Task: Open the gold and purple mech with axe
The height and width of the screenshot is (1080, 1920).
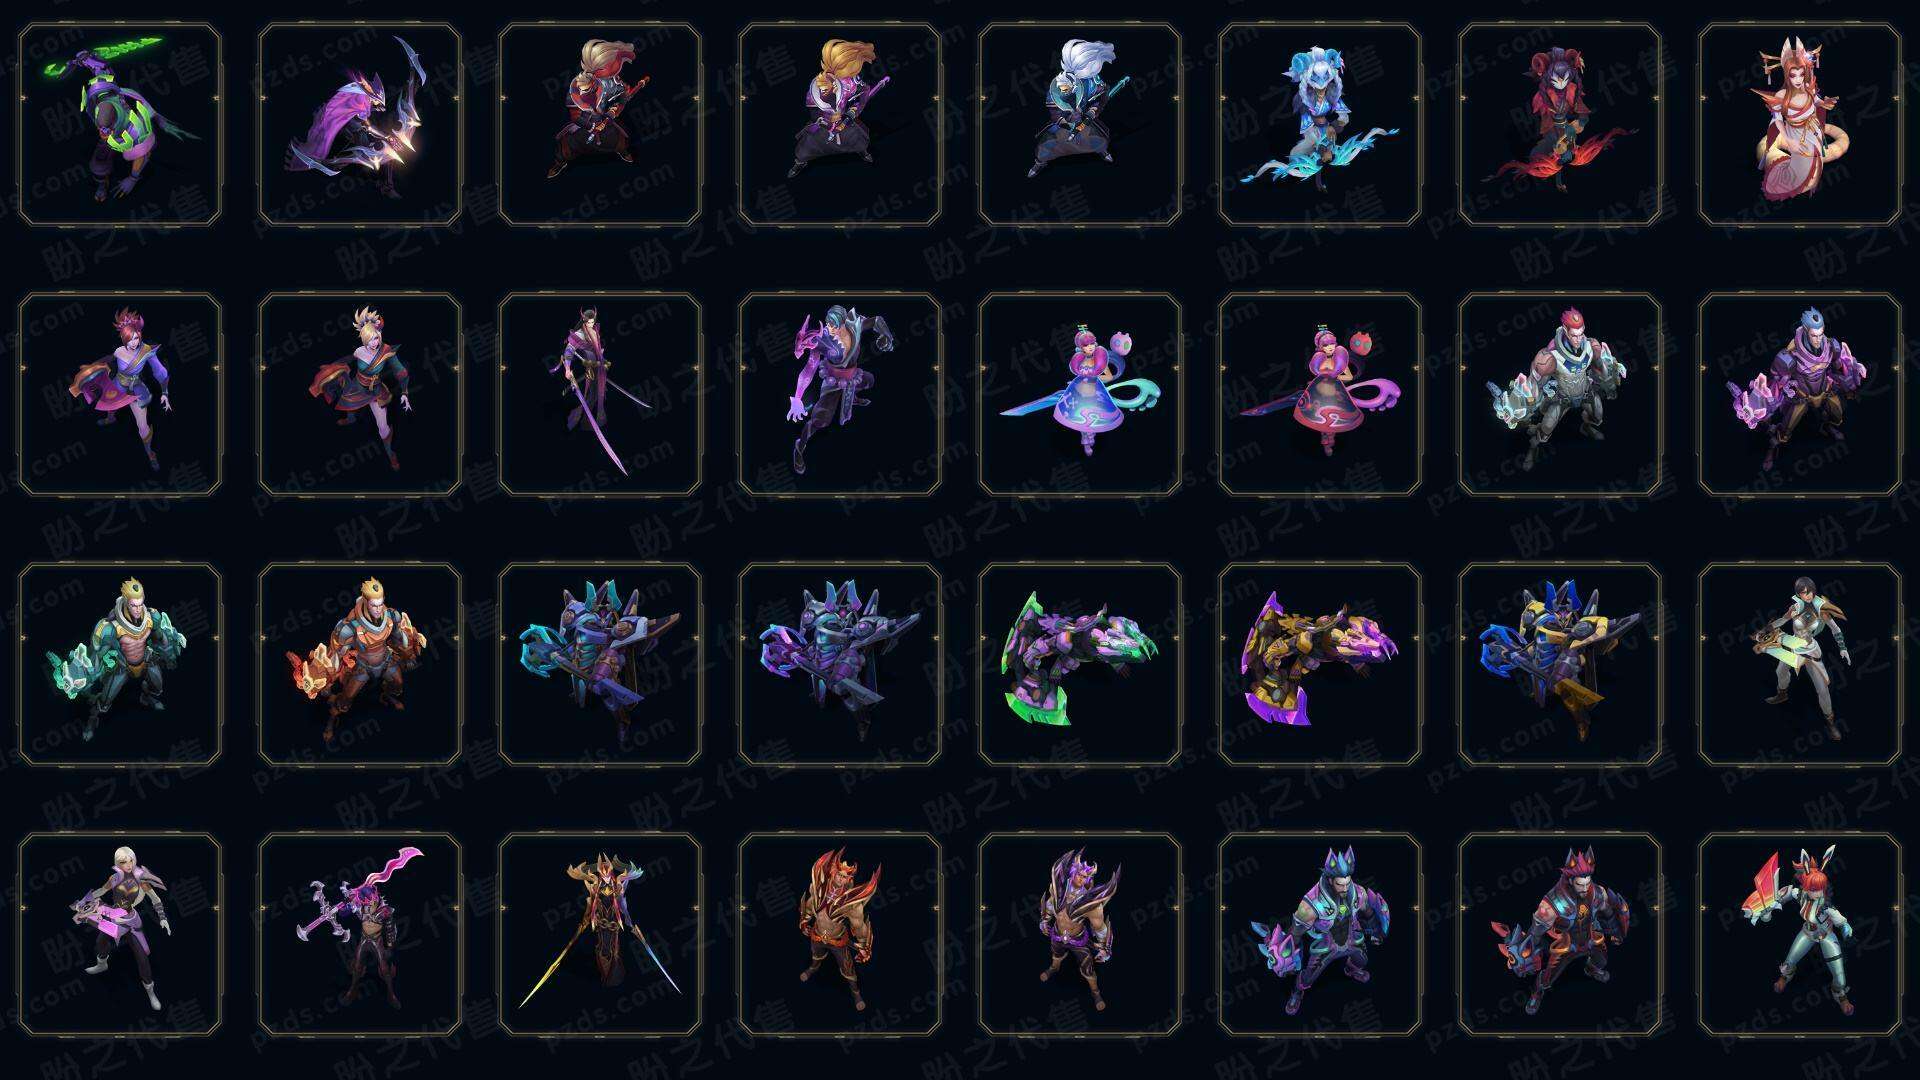Action: [1320, 664]
